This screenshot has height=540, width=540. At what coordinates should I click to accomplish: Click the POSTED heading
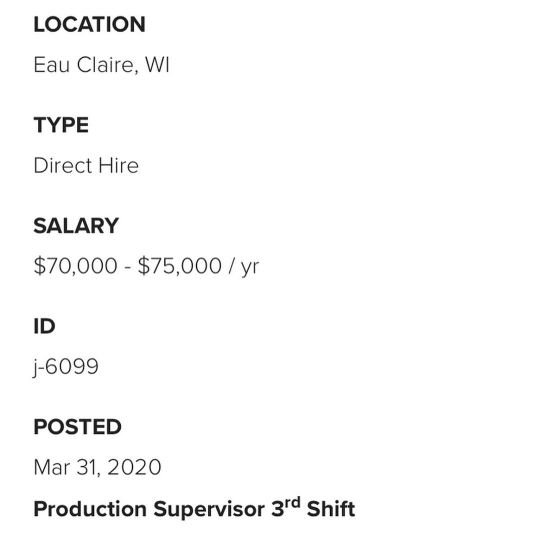tap(77, 427)
